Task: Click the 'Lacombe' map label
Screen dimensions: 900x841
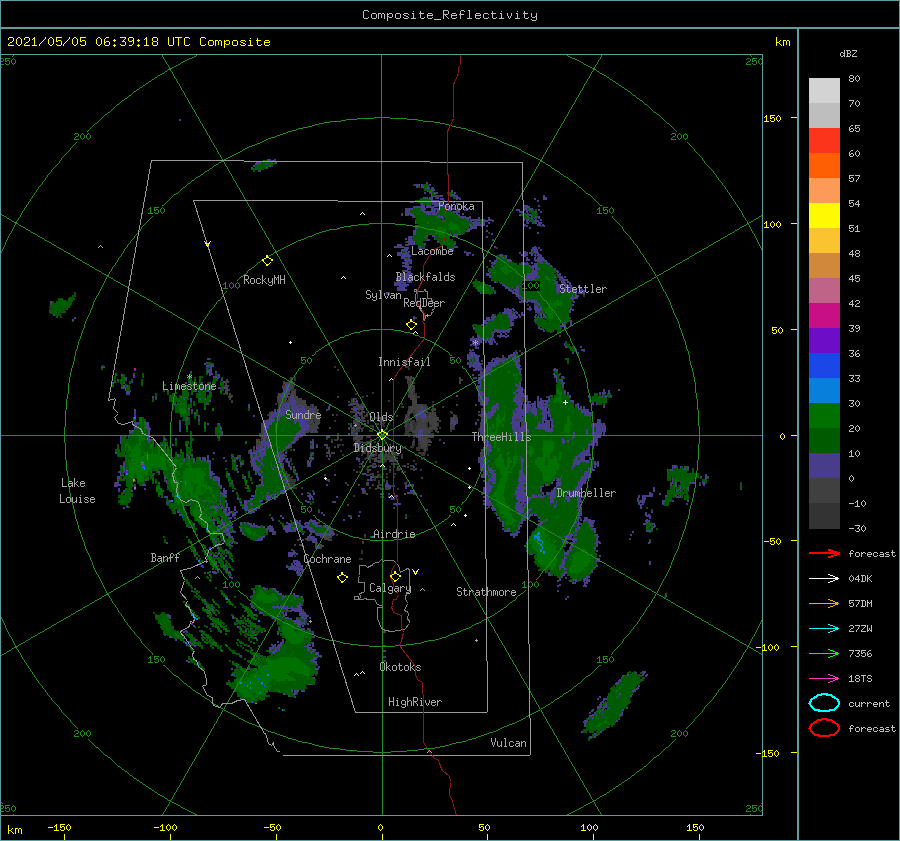Action: [x=432, y=251]
